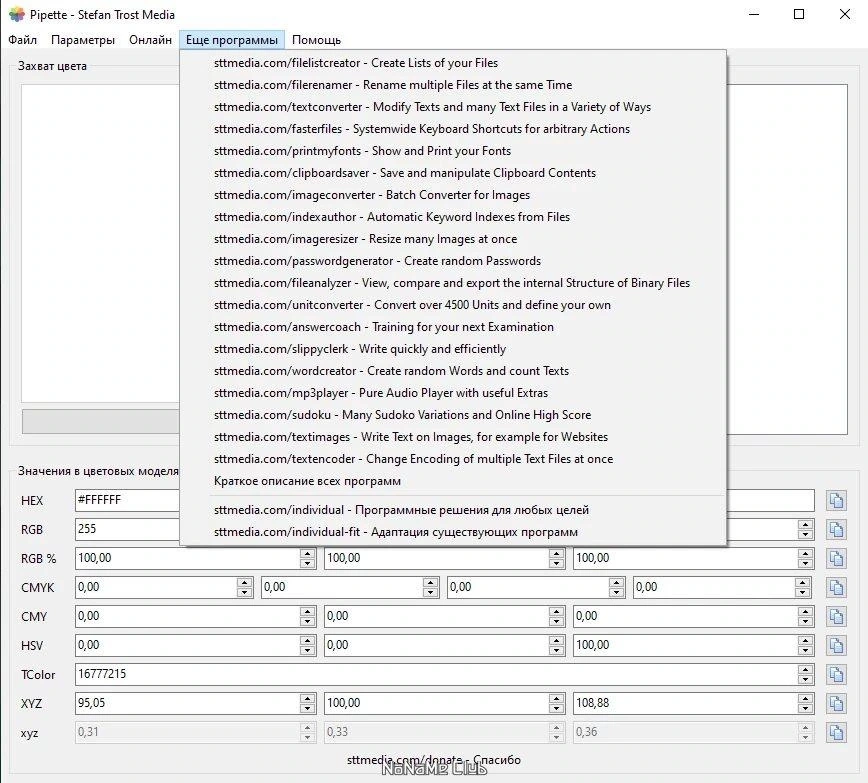Increase third RGB % value with up arrow
The width and height of the screenshot is (868, 783).
[805, 553]
